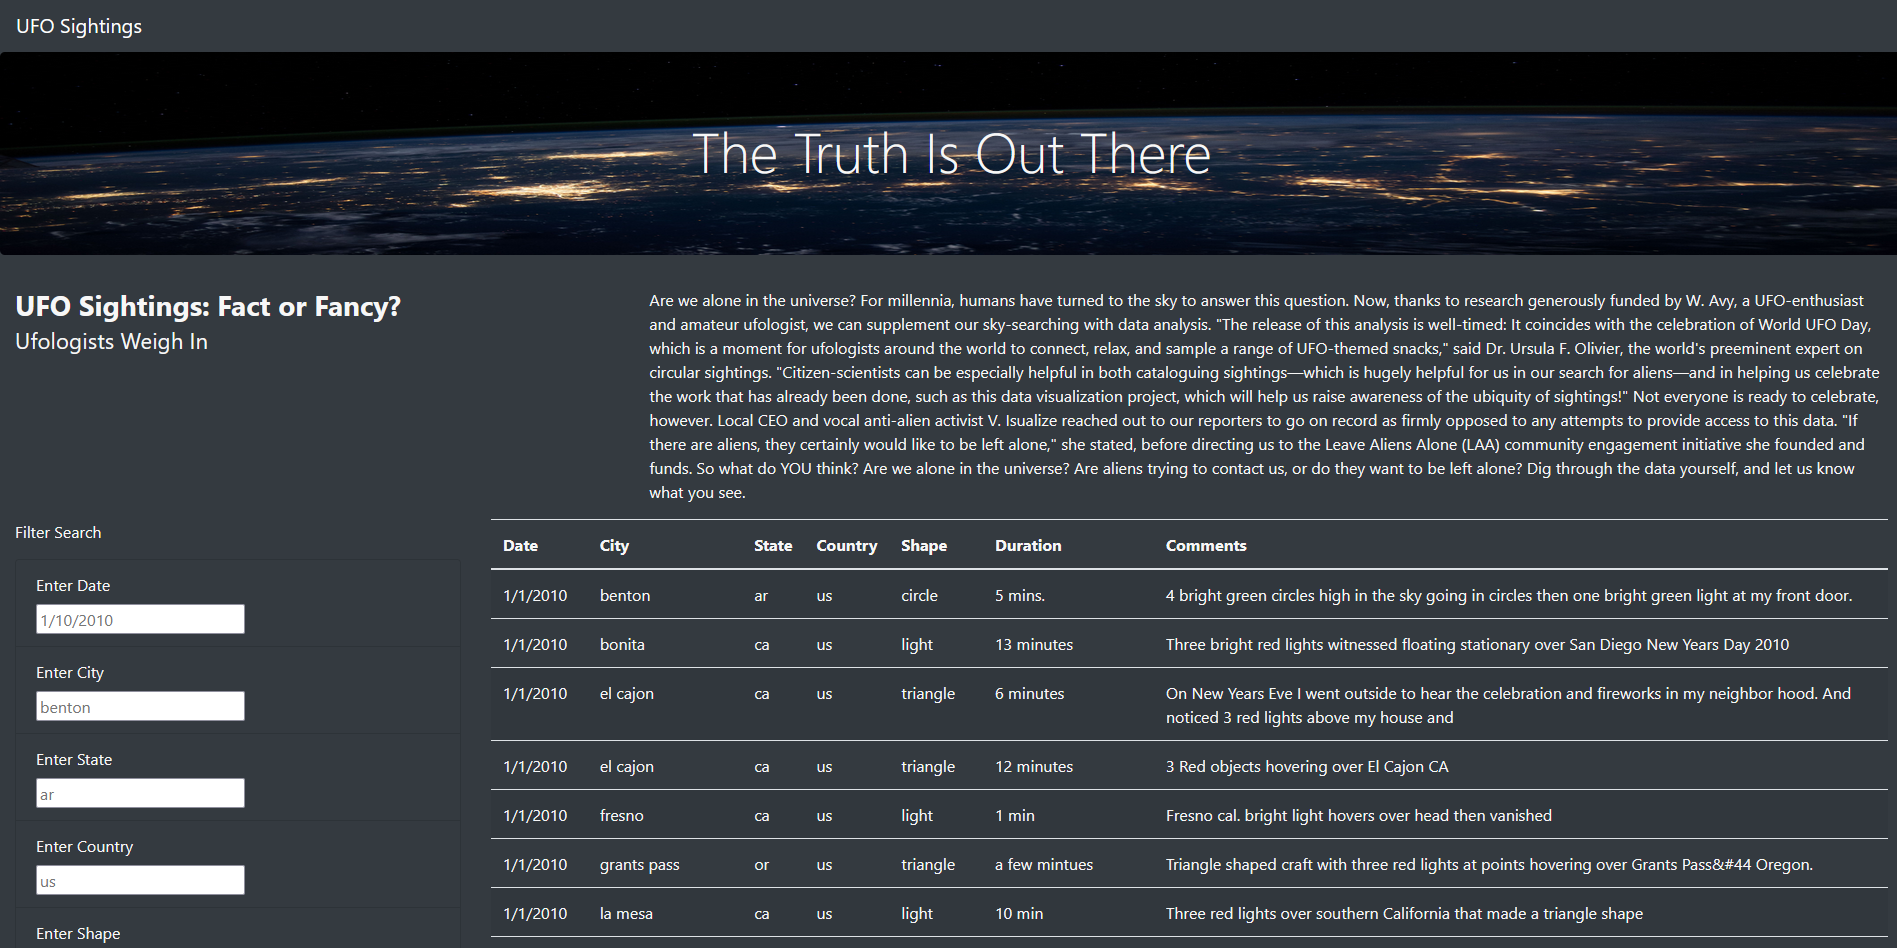Click the Filter Search panel label
The width and height of the screenshot is (1897, 948).
[58, 532]
